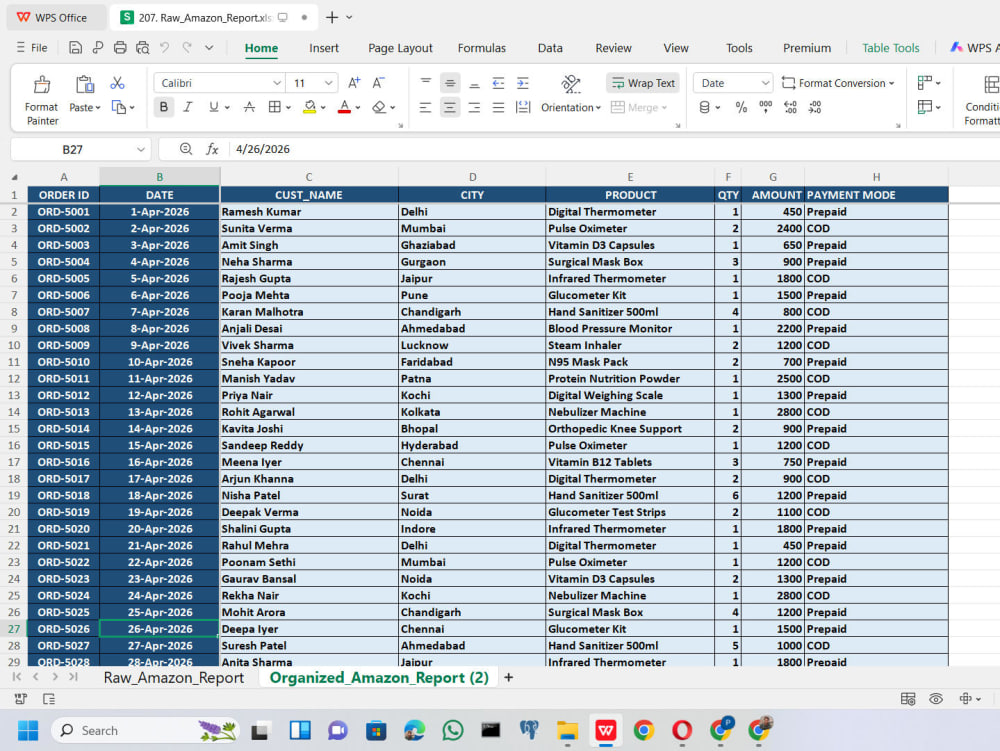This screenshot has height=751, width=1000.
Task: Add a new sheet with plus button
Action: tap(508, 677)
